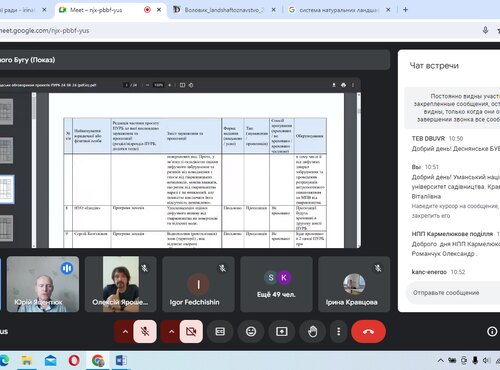Viewport: 500px width, 370px height.
Task: Download the shared PDF
Action: (334, 85)
